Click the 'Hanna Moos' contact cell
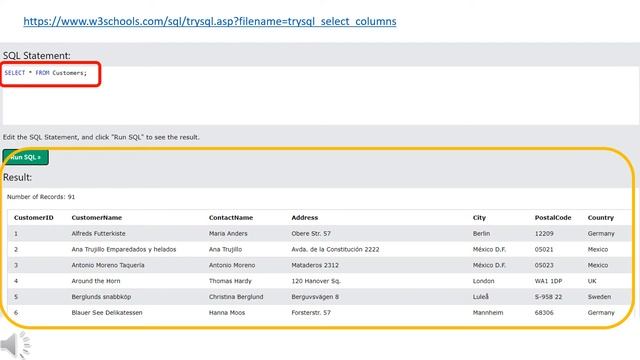This screenshot has height=360, width=640. (x=227, y=313)
